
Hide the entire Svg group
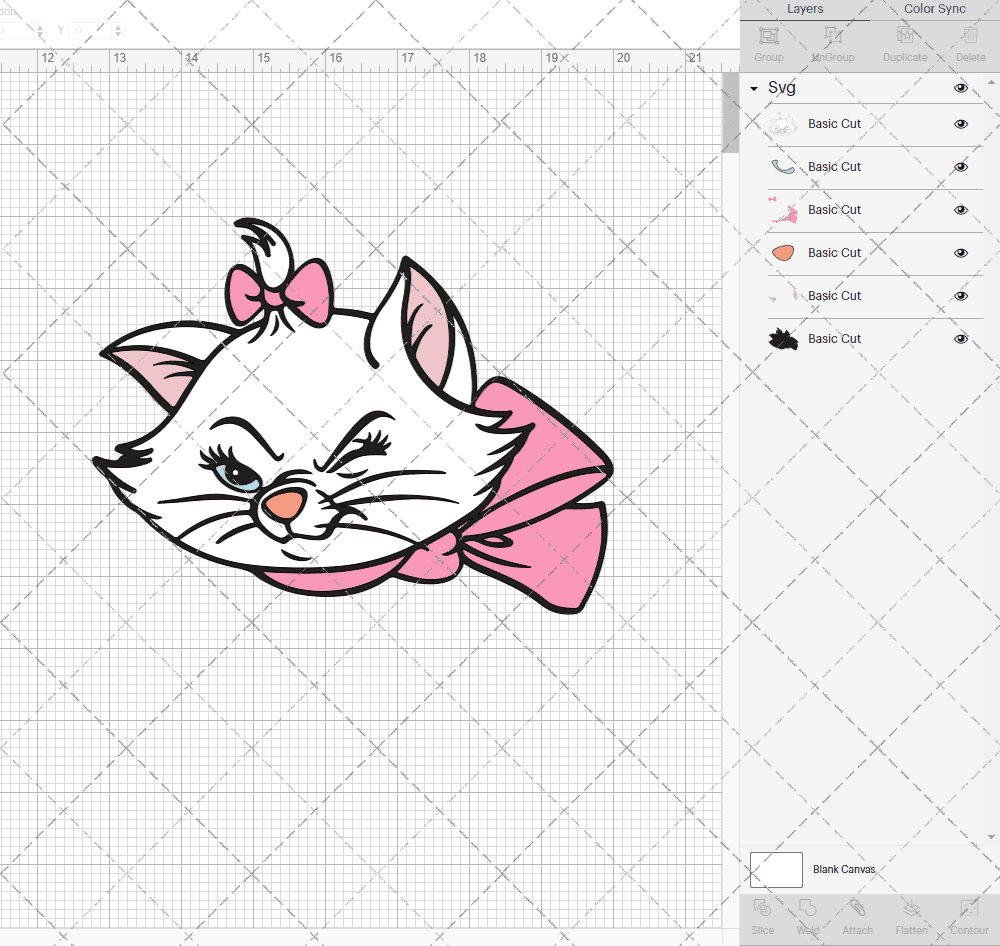tap(960, 88)
